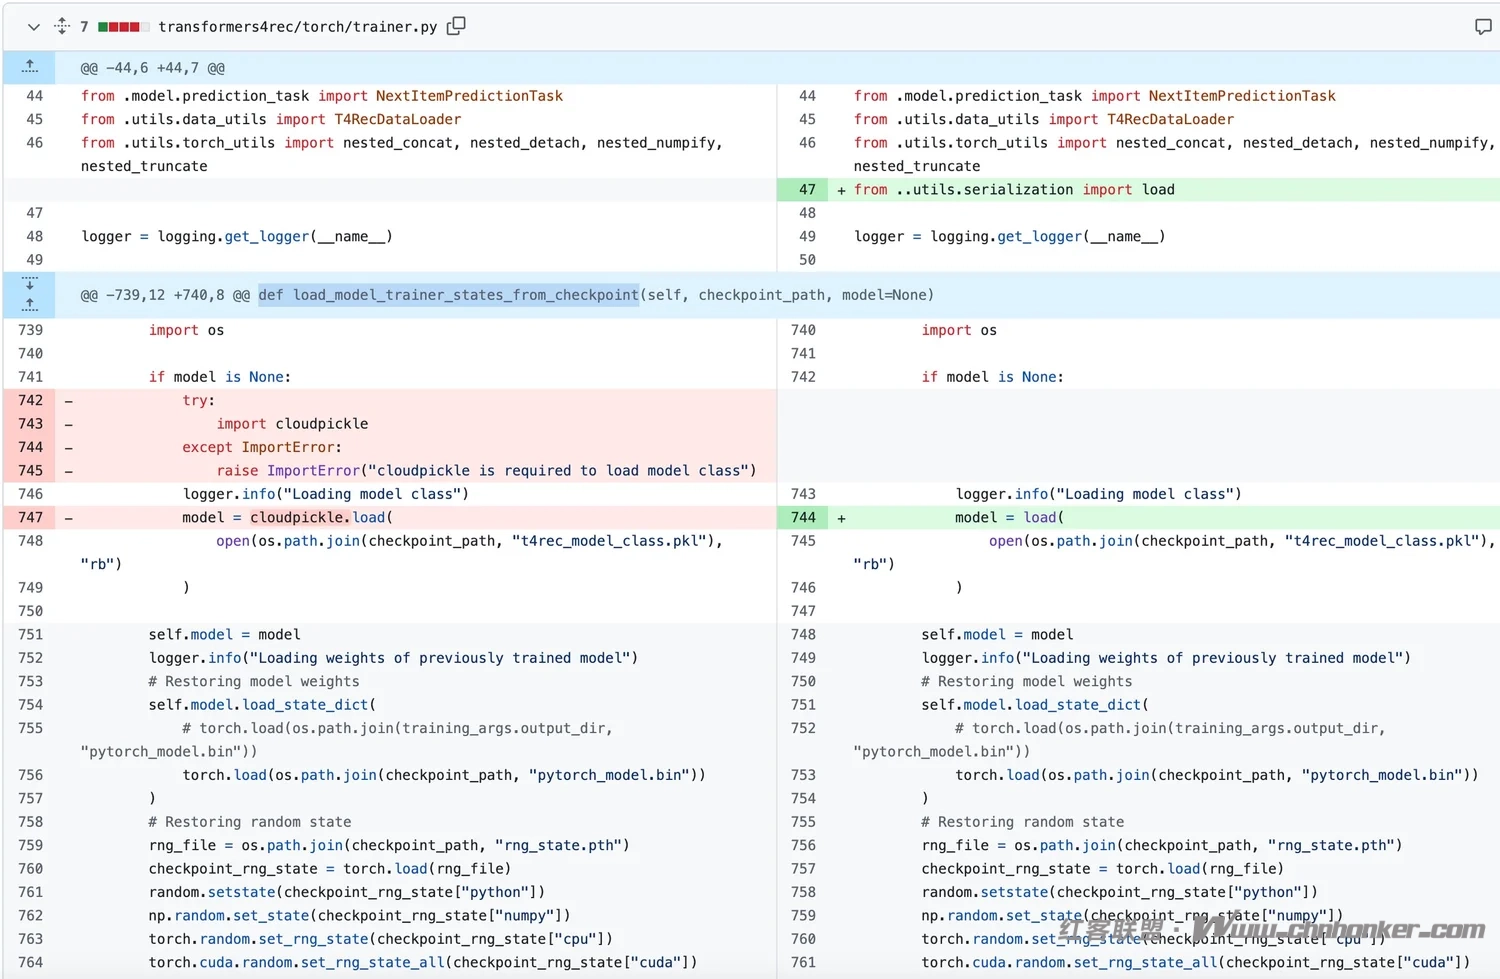Viewport: 1500px width, 979px height.
Task: Click the plus marker on added line 47
Action: pyautogui.click(x=841, y=190)
